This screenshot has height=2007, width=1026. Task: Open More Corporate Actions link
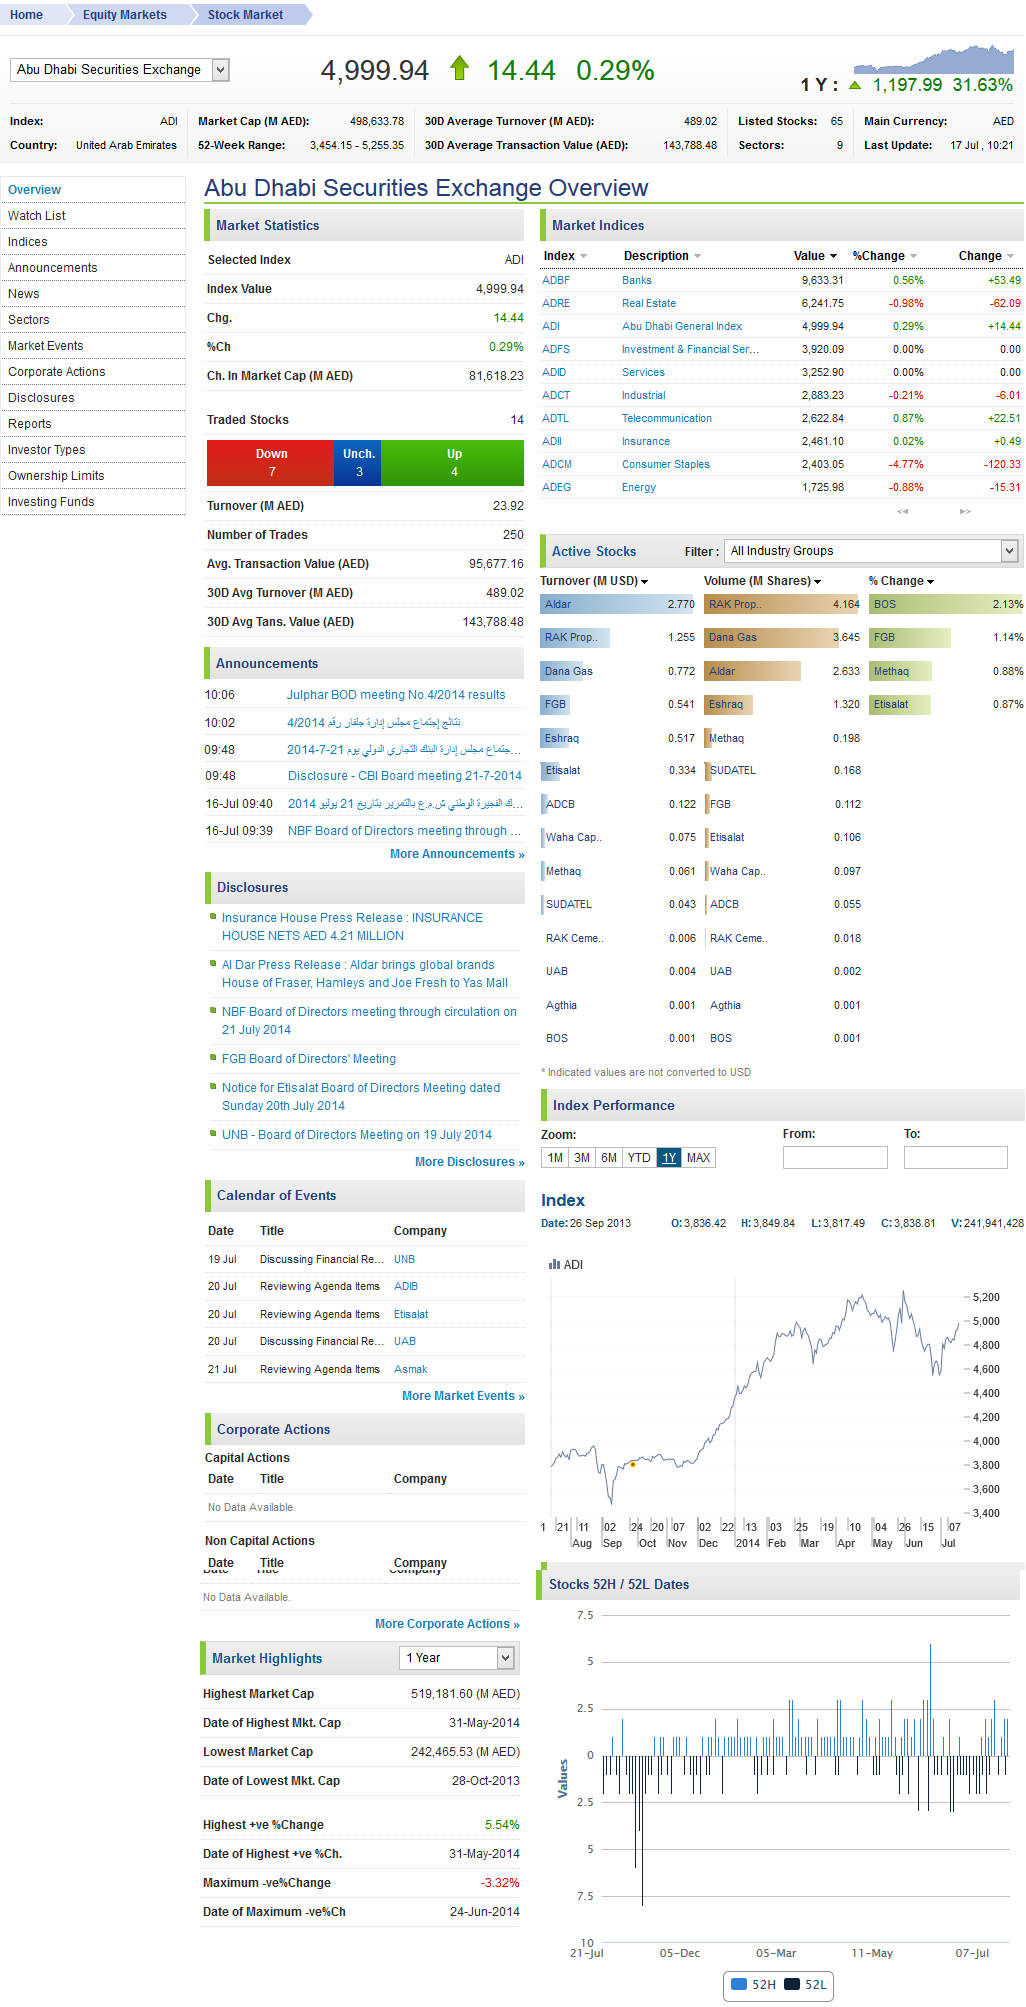[x=447, y=1624]
